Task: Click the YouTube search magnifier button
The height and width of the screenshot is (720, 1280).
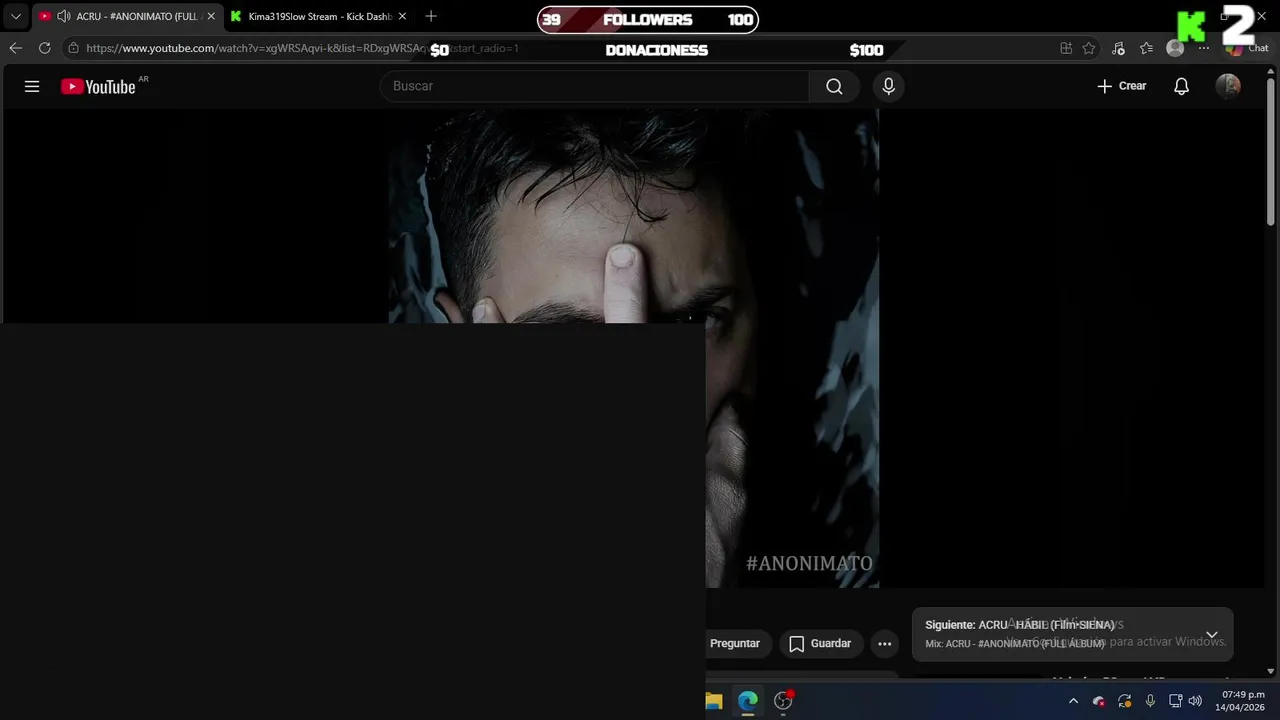Action: pyautogui.click(x=834, y=86)
